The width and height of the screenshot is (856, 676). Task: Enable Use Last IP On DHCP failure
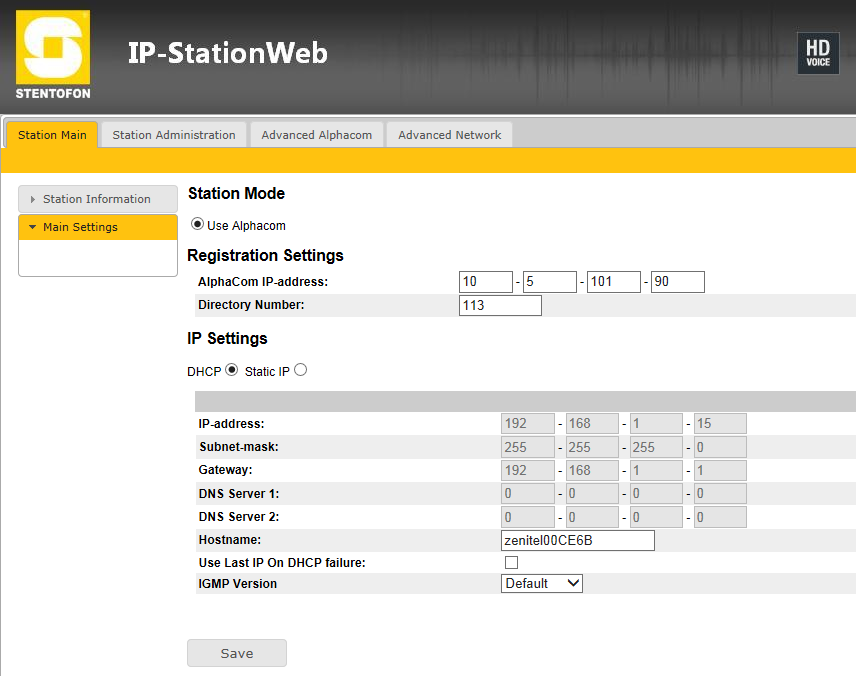tap(511, 563)
